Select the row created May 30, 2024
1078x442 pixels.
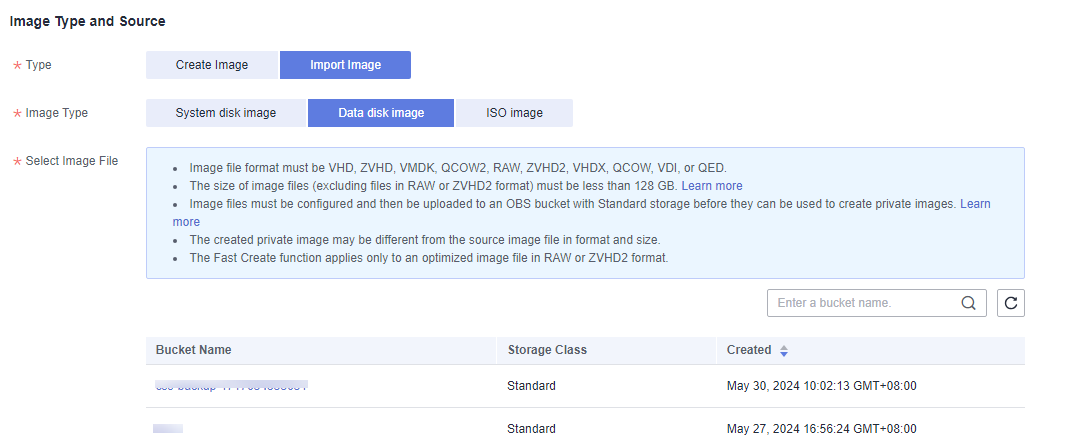point(585,386)
